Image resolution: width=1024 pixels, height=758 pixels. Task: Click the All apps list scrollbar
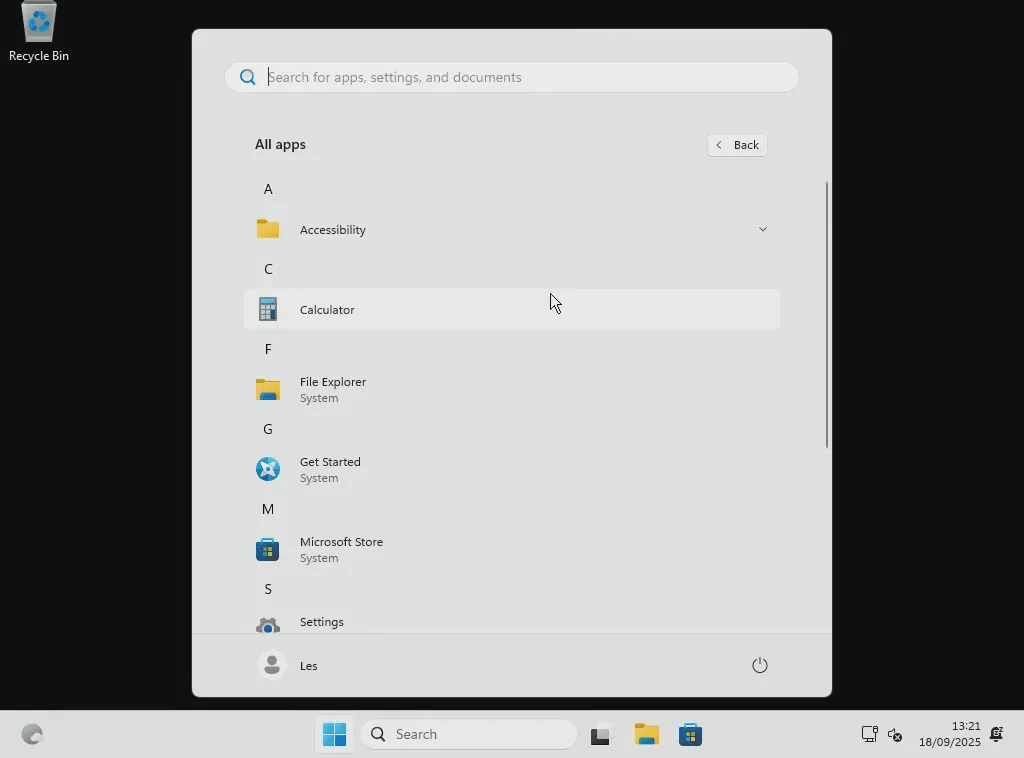click(826, 315)
